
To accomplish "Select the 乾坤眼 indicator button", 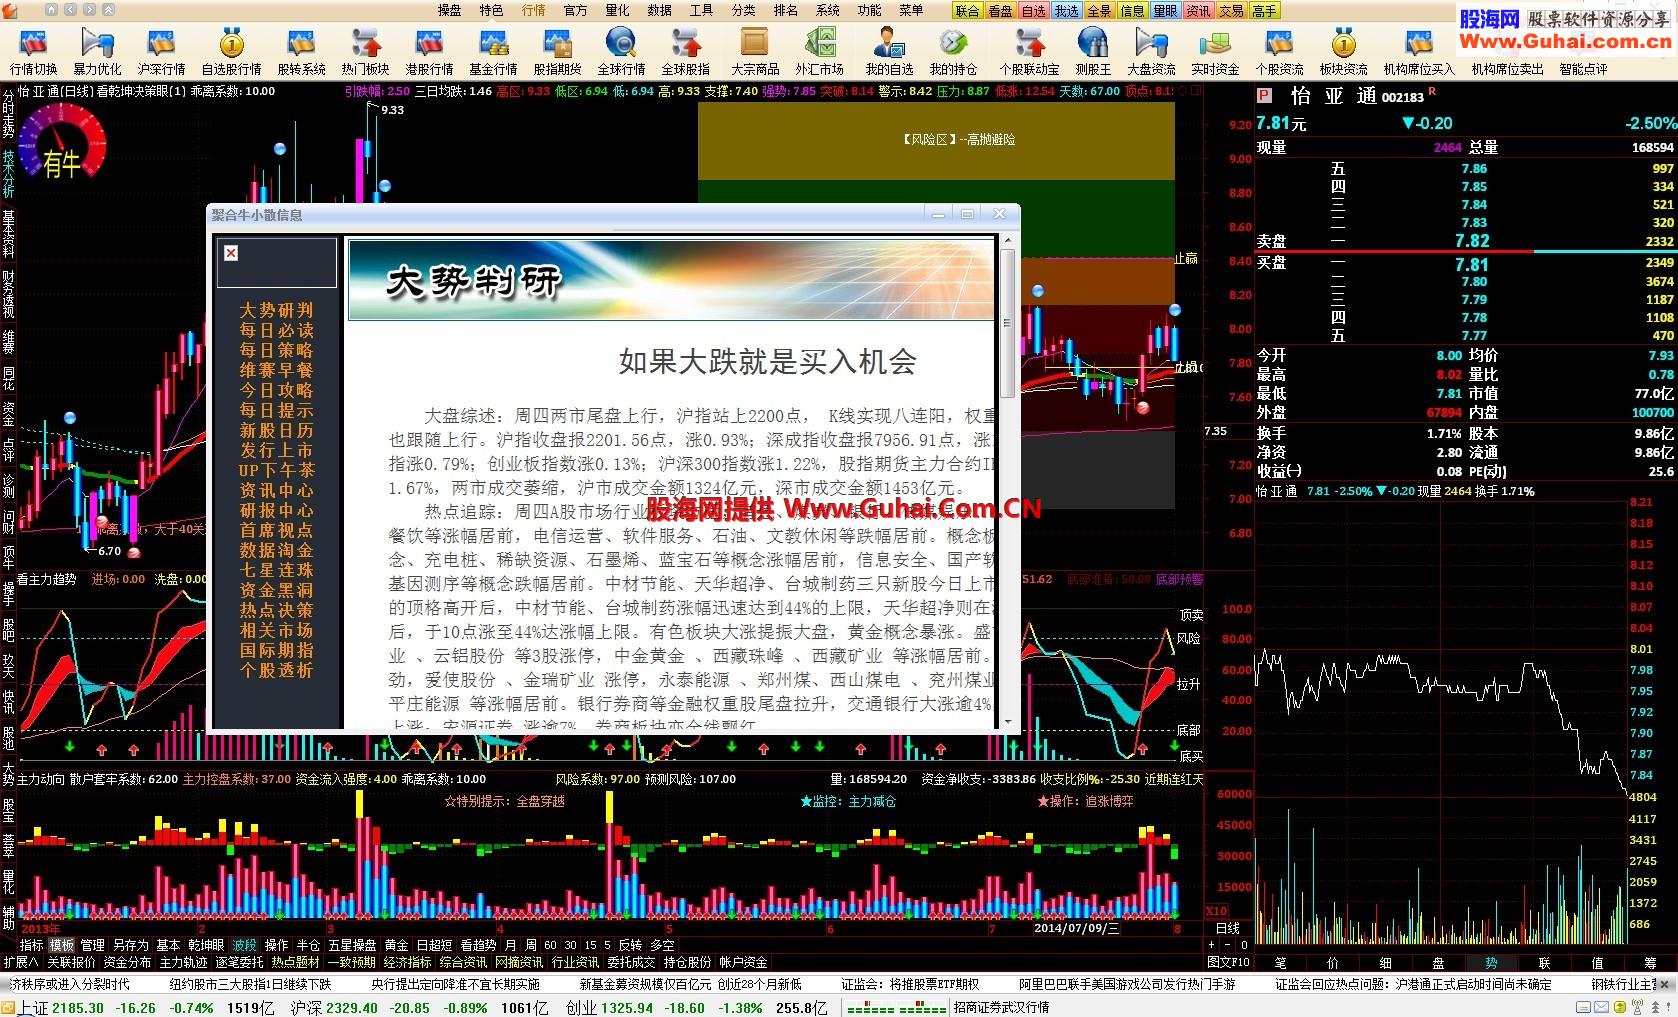I will coord(206,945).
